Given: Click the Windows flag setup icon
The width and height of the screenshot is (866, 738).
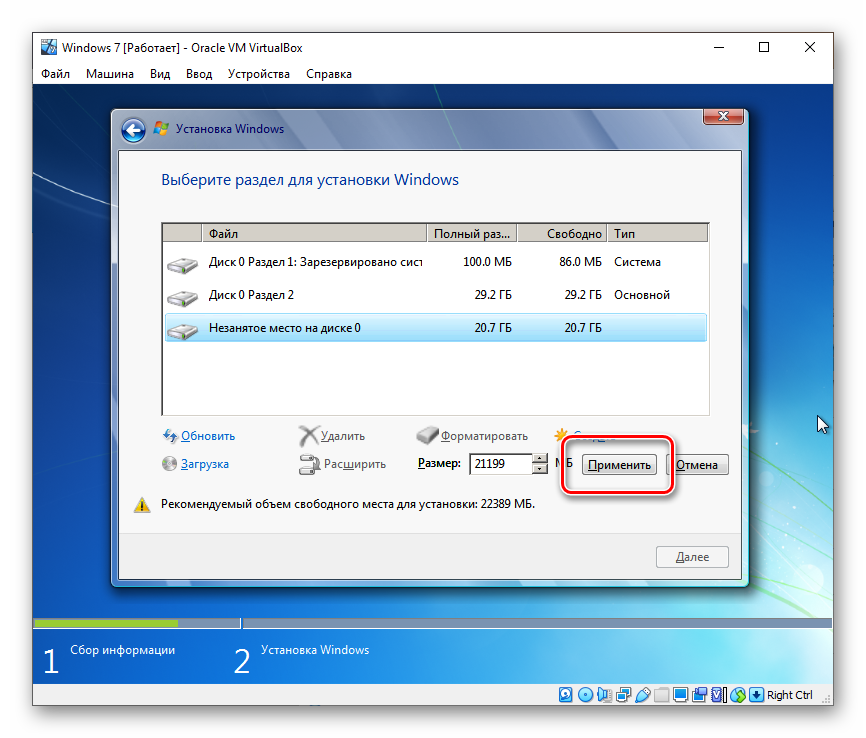Looking at the screenshot, I should 161,129.
